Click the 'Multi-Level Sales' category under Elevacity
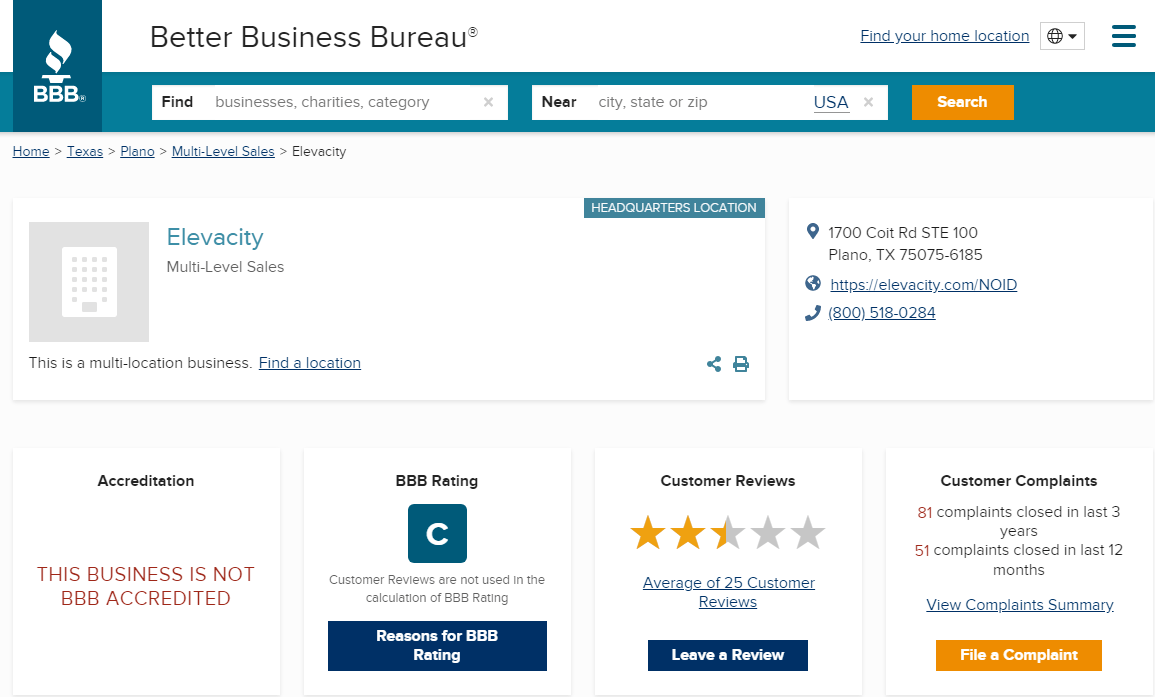 pos(225,267)
